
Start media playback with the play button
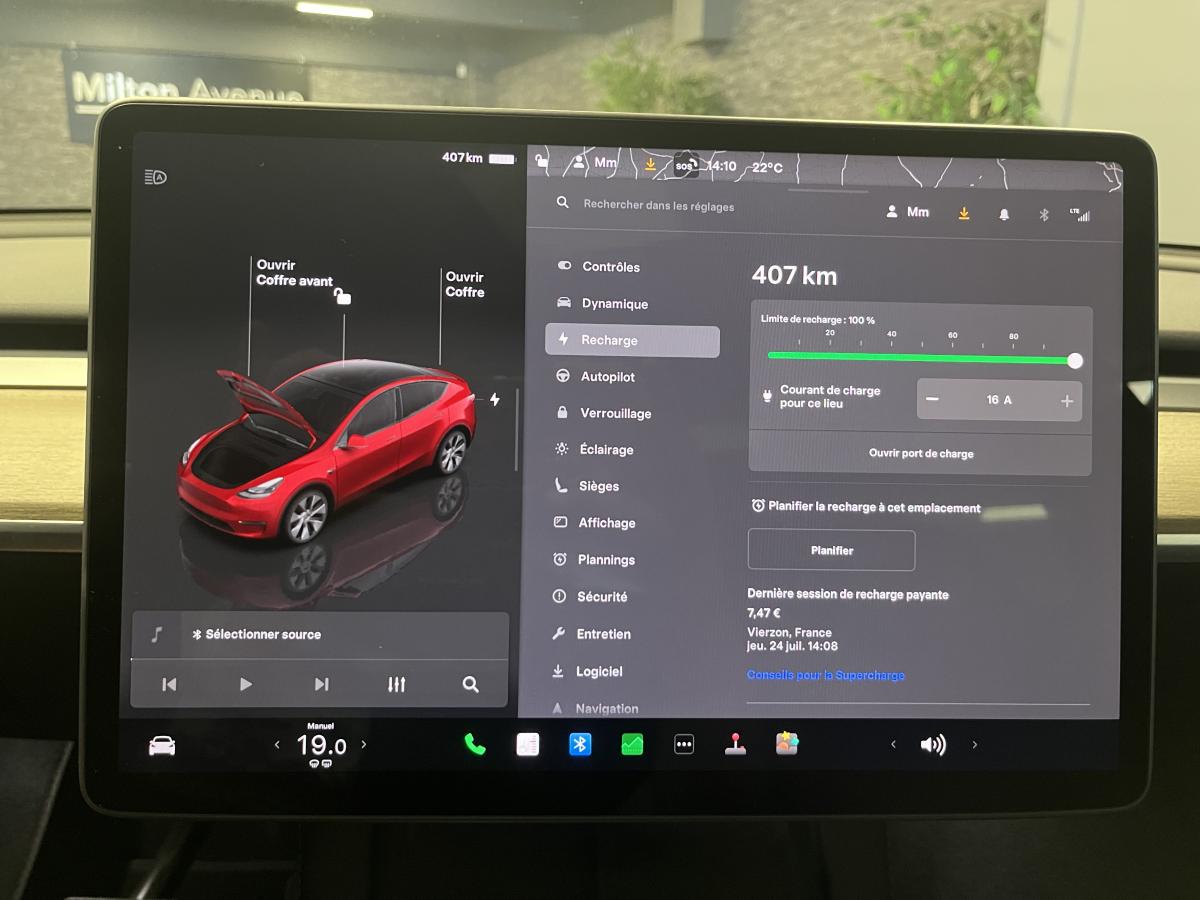point(246,684)
